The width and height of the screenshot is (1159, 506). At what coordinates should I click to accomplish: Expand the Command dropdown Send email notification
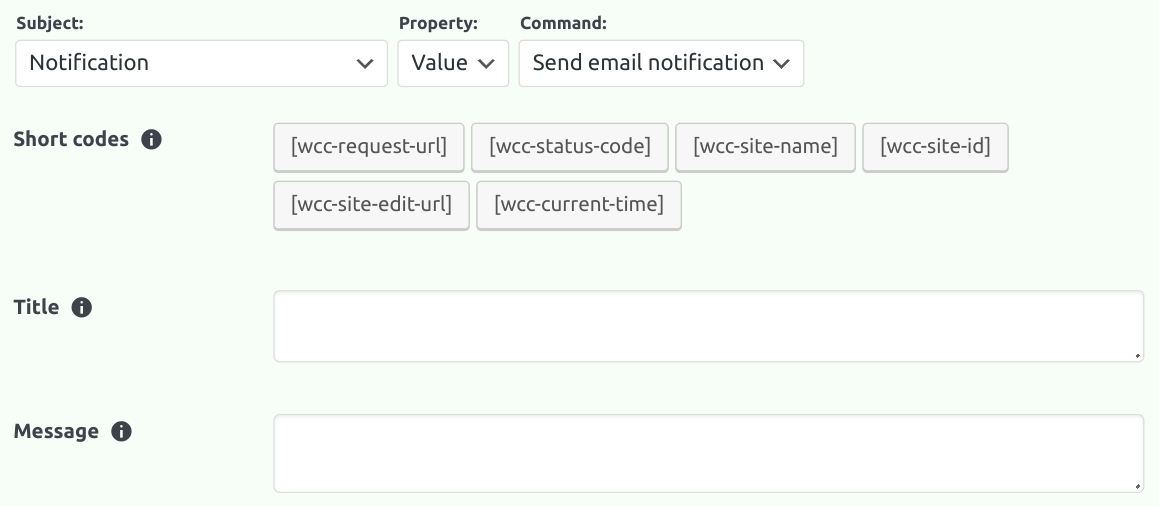pos(661,63)
